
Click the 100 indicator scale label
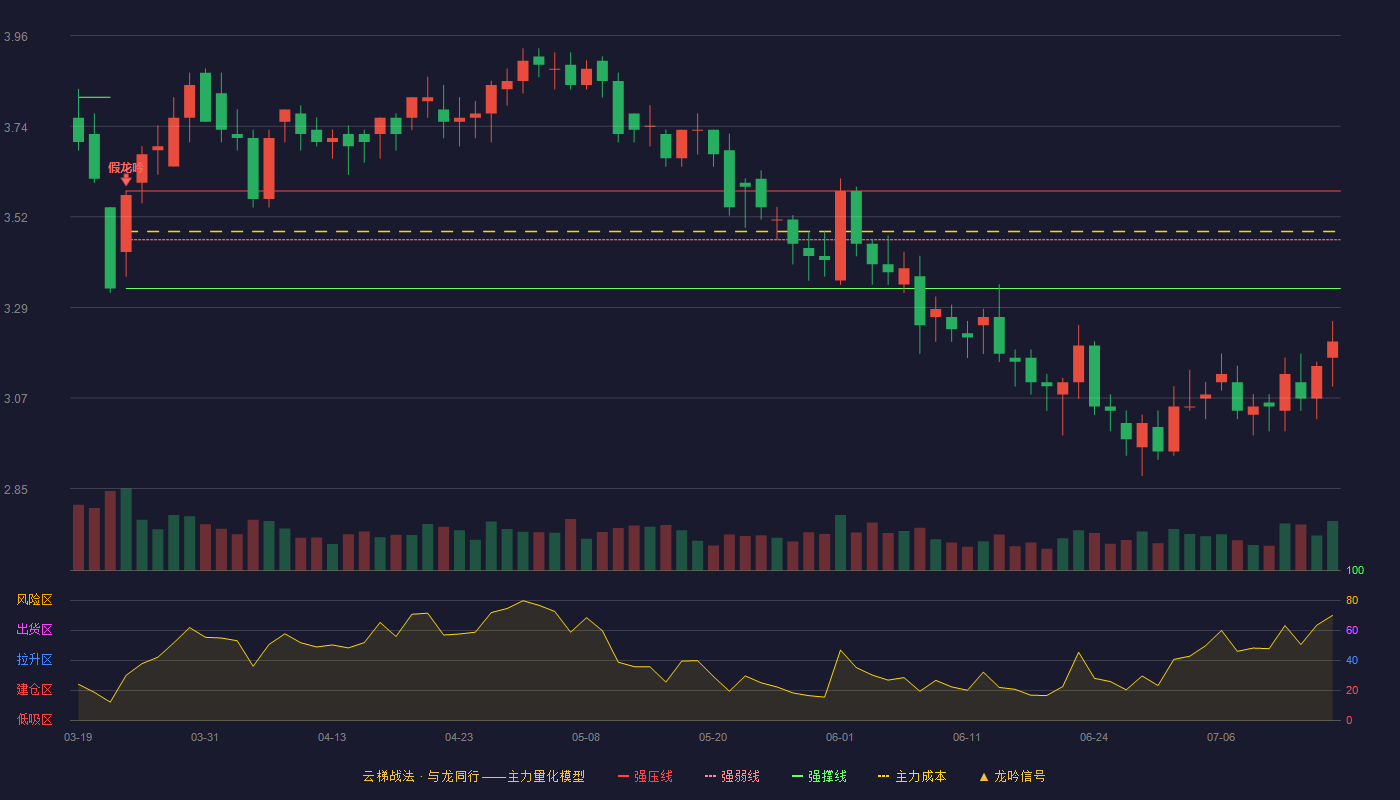pos(1355,571)
